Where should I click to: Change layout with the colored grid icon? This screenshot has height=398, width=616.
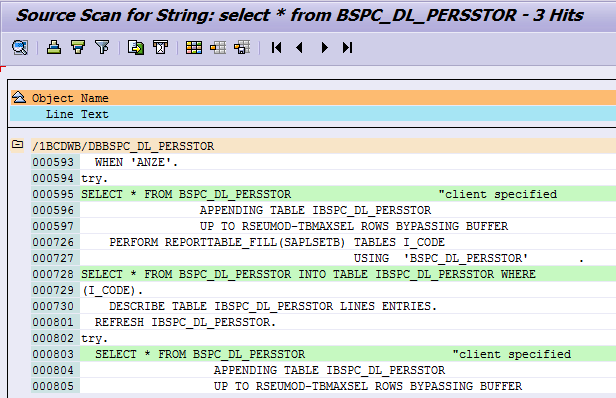194,48
